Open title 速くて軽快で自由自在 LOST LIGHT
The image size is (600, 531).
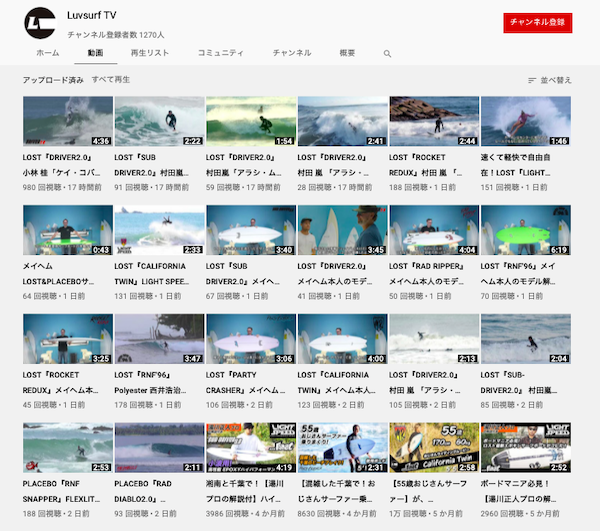(515, 165)
